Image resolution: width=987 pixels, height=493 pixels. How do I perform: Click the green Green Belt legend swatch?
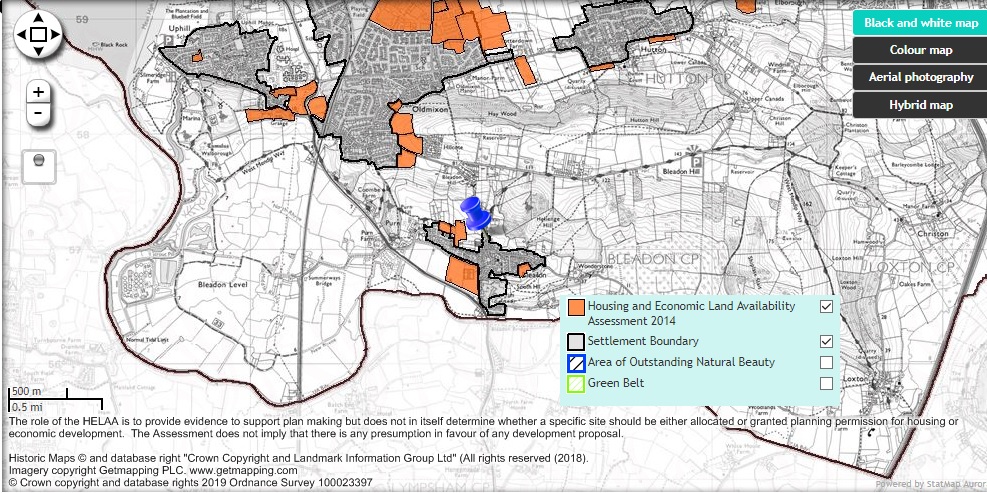tap(576, 383)
